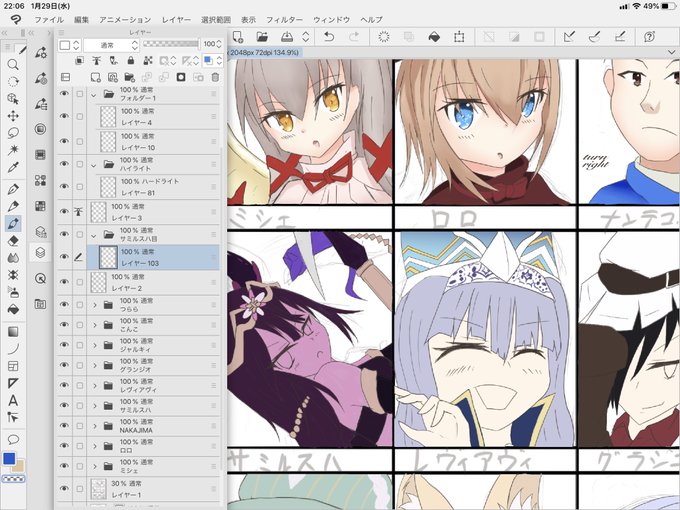Select the Eyedropper tool
680x510 pixels.
(x=13, y=167)
